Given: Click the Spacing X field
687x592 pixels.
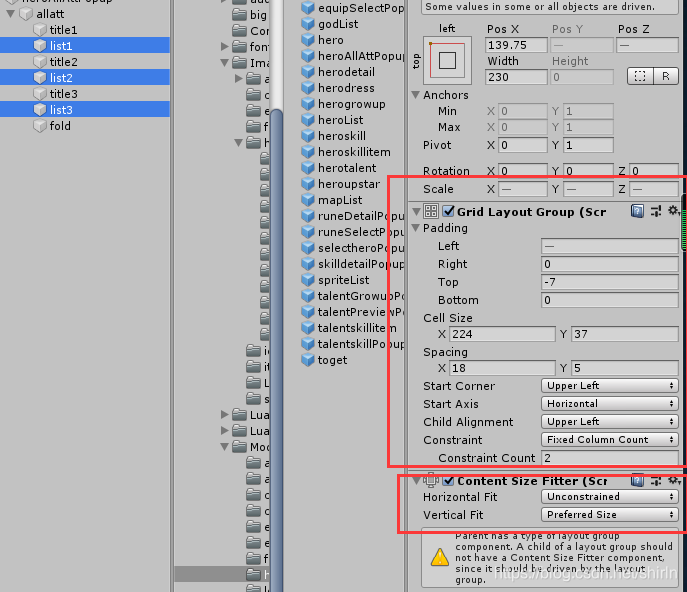Looking at the screenshot, I should (502, 368).
